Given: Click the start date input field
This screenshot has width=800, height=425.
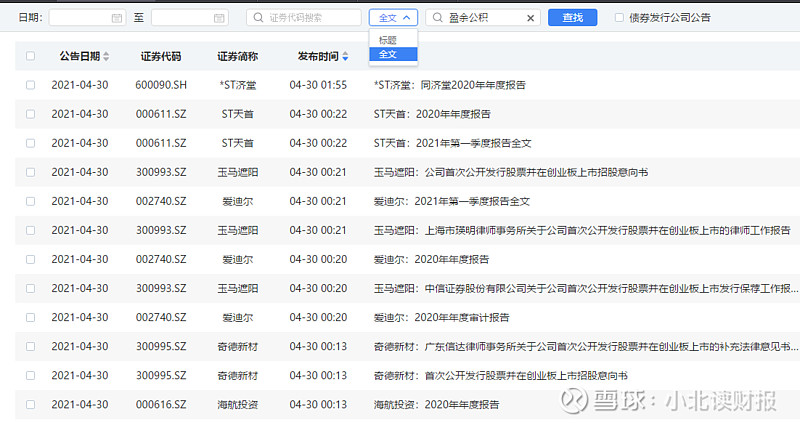Looking at the screenshot, I should (80, 18).
